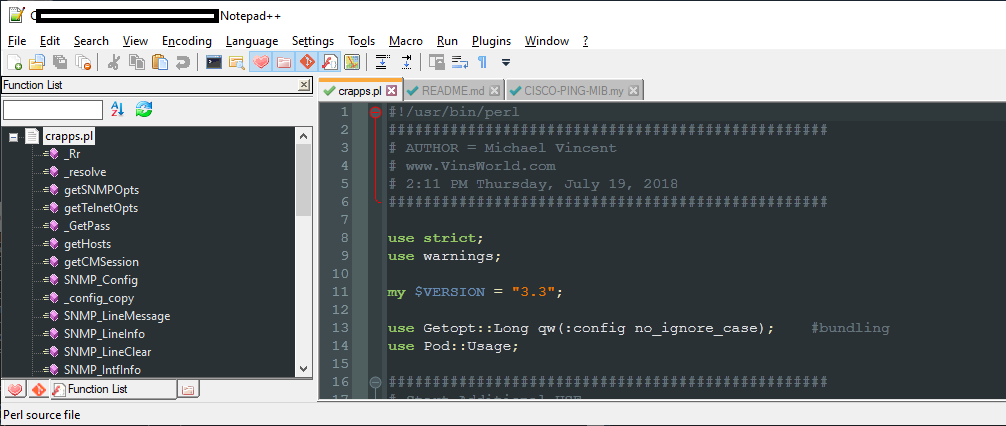
Task: Toggle the Folder as Workspace toolbar icon
Action: [283, 62]
